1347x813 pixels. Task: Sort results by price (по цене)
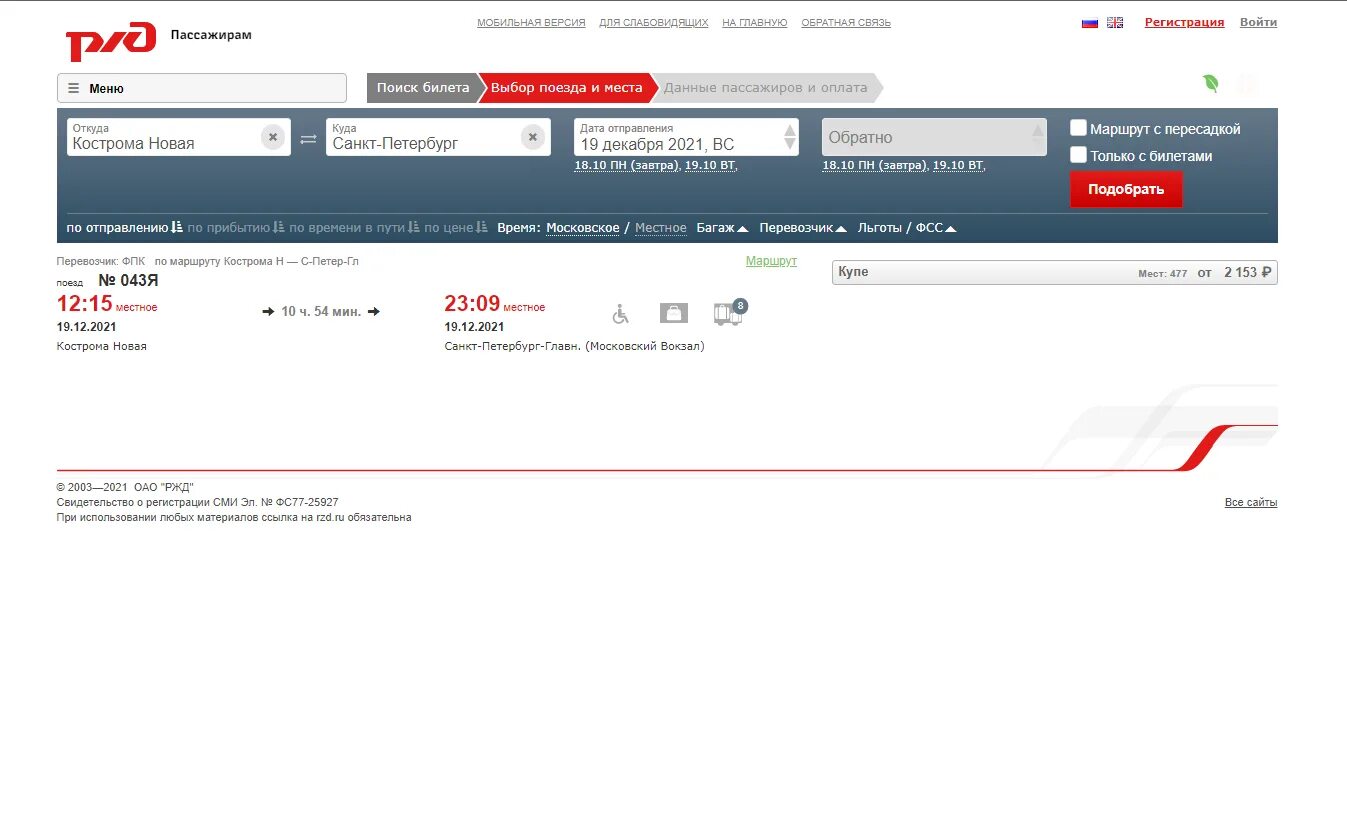click(x=456, y=228)
